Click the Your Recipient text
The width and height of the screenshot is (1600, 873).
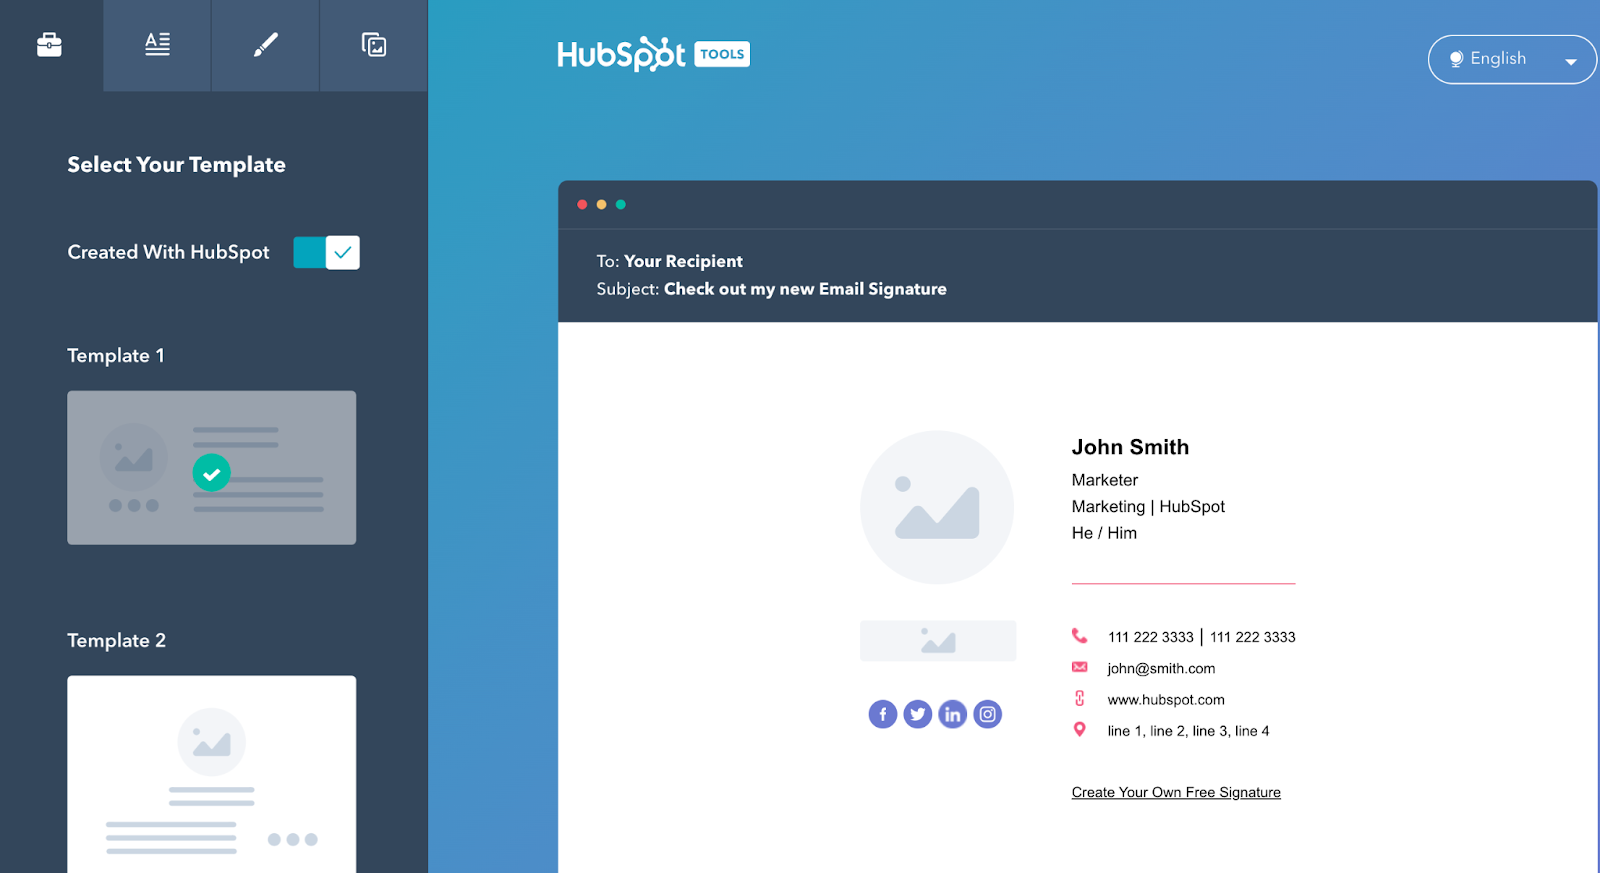683,261
